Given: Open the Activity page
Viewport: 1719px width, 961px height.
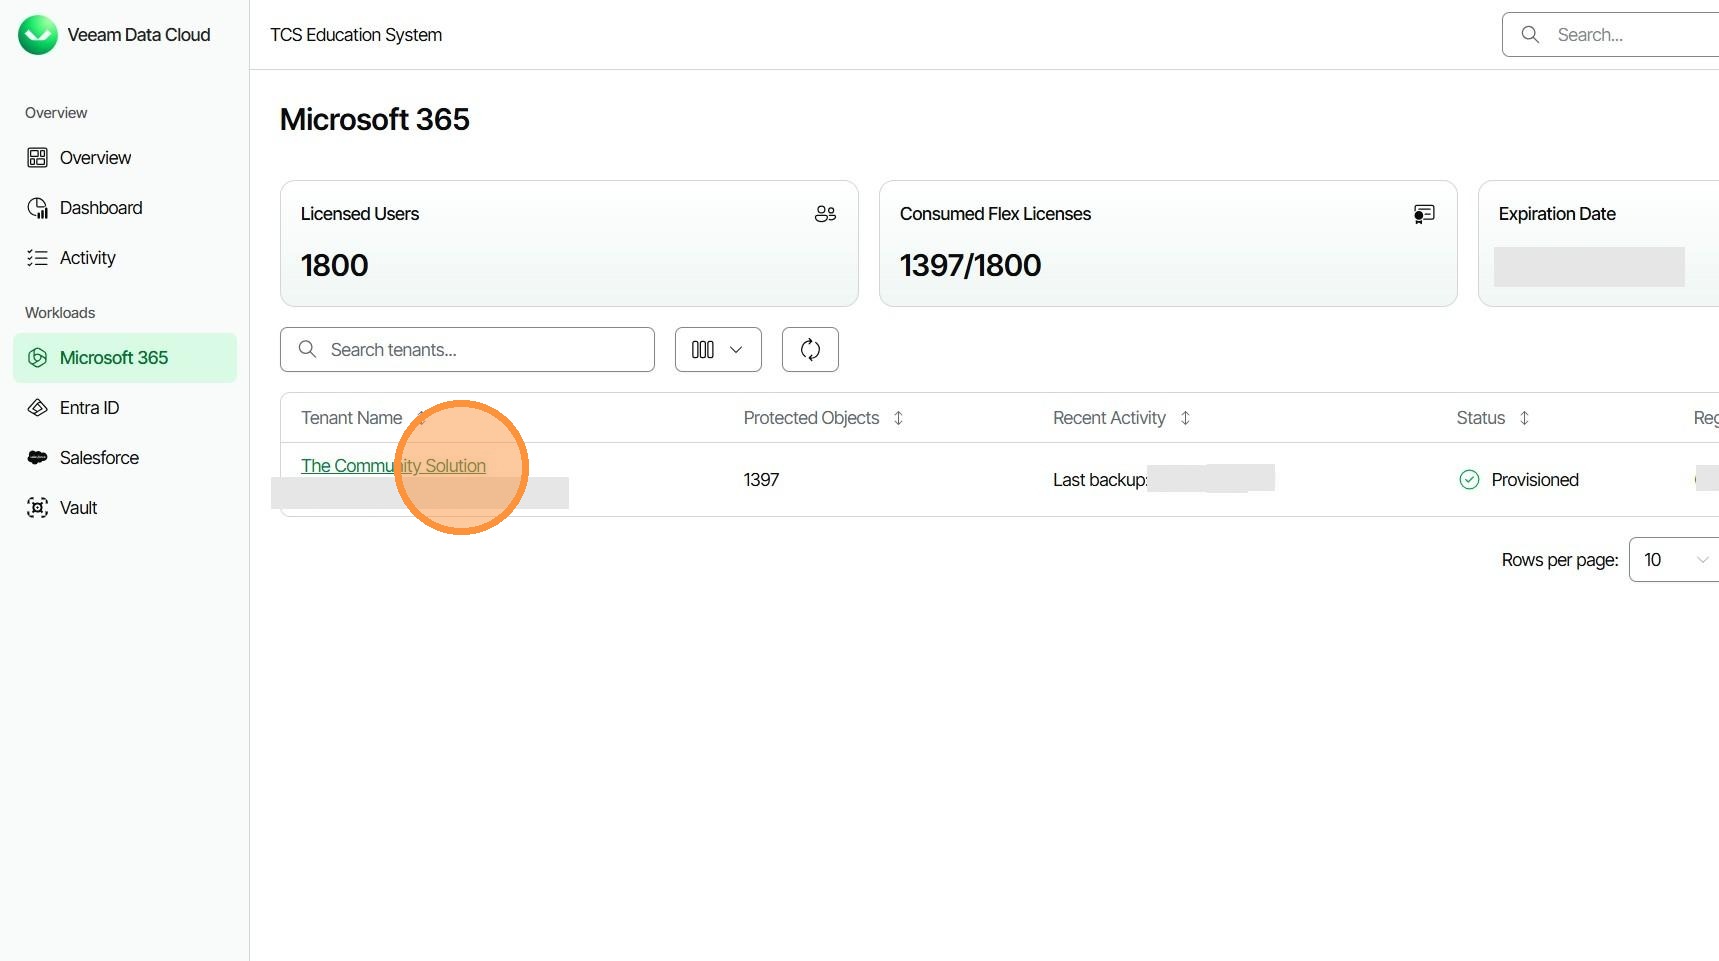Looking at the screenshot, I should coord(125,258).
